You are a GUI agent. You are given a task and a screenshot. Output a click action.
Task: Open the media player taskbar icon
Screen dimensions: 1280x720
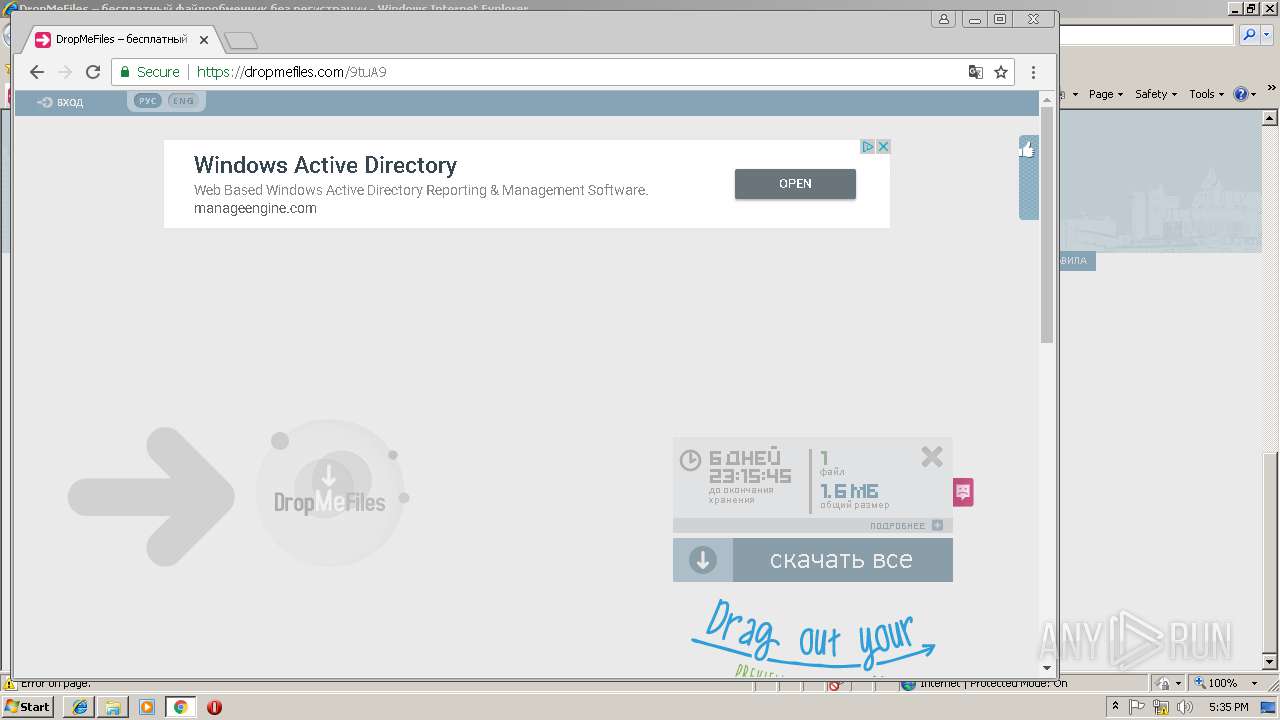click(147, 707)
